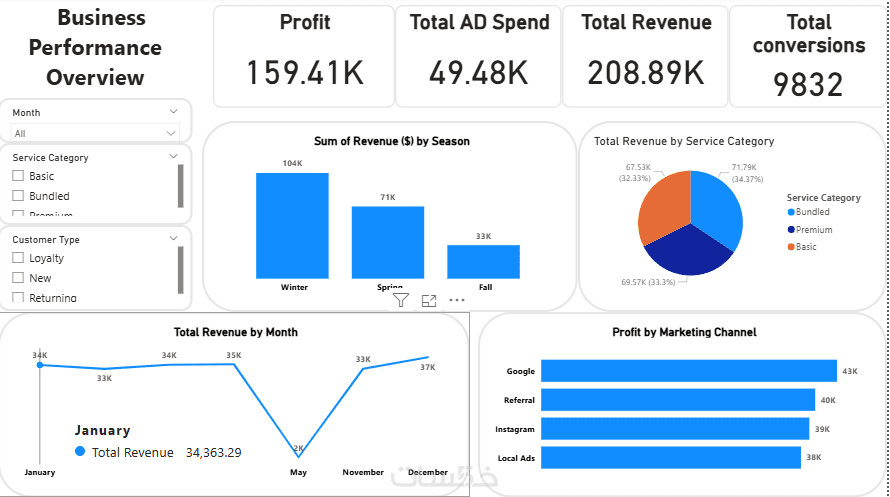This screenshot has height=497, width=890.
Task: Click the '71.79K (34.37%)' pie label
Action: (x=747, y=173)
